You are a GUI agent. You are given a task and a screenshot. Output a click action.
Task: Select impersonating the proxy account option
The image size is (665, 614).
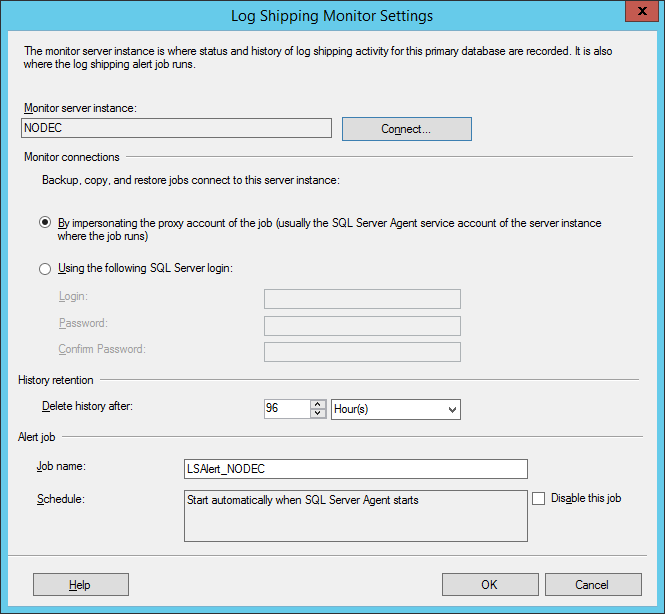pyautogui.click(x=45, y=223)
